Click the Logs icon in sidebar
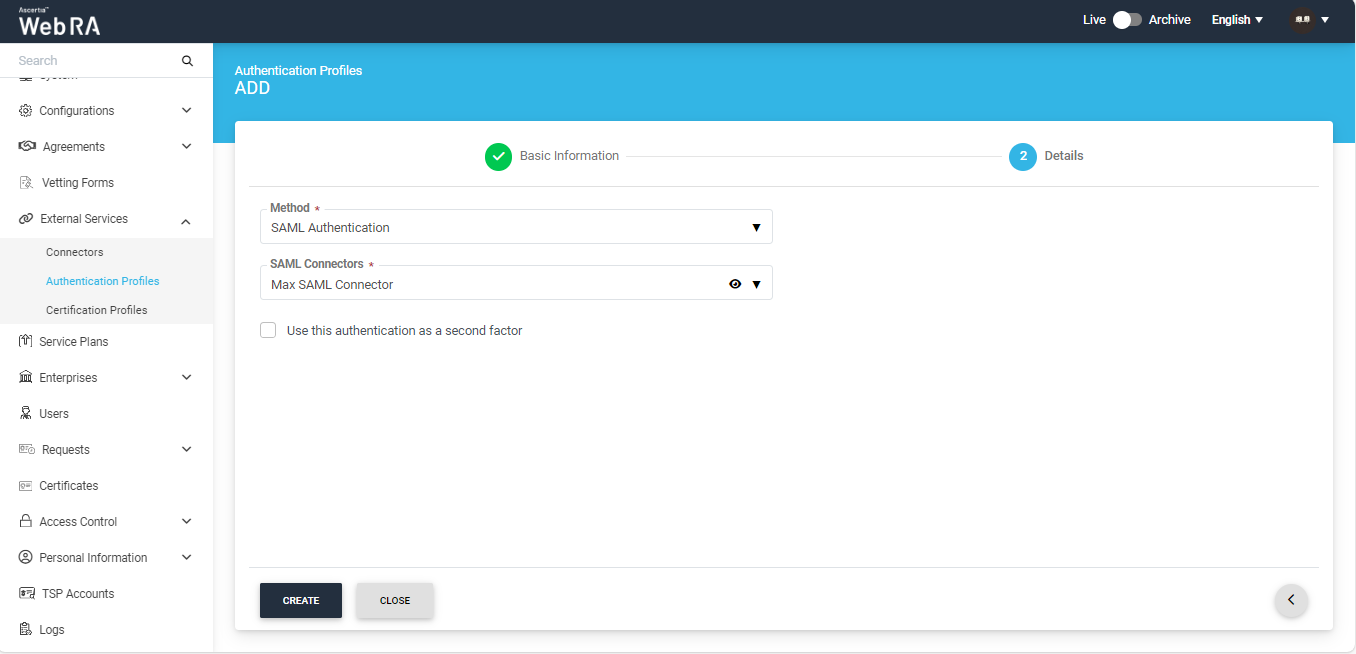Image resolution: width=1356 pixels, height=654 pixels. 26,630
